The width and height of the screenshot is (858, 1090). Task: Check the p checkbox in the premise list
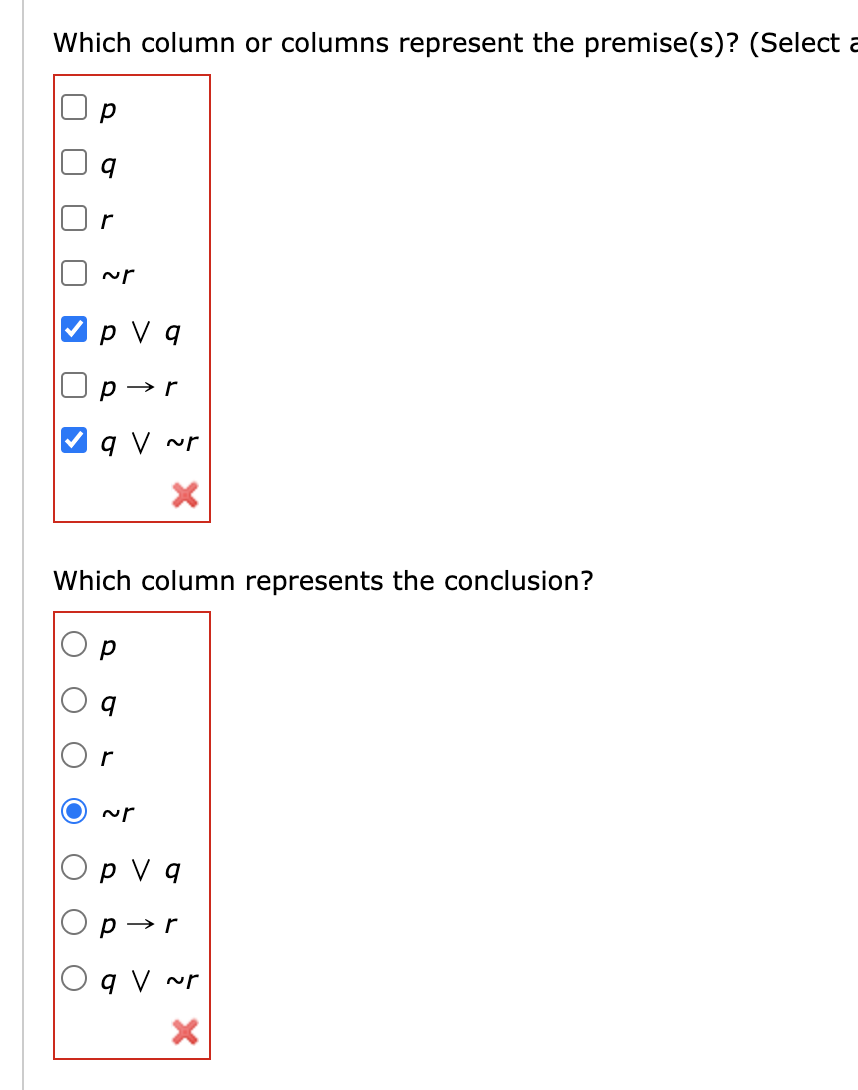coord(73,105)
